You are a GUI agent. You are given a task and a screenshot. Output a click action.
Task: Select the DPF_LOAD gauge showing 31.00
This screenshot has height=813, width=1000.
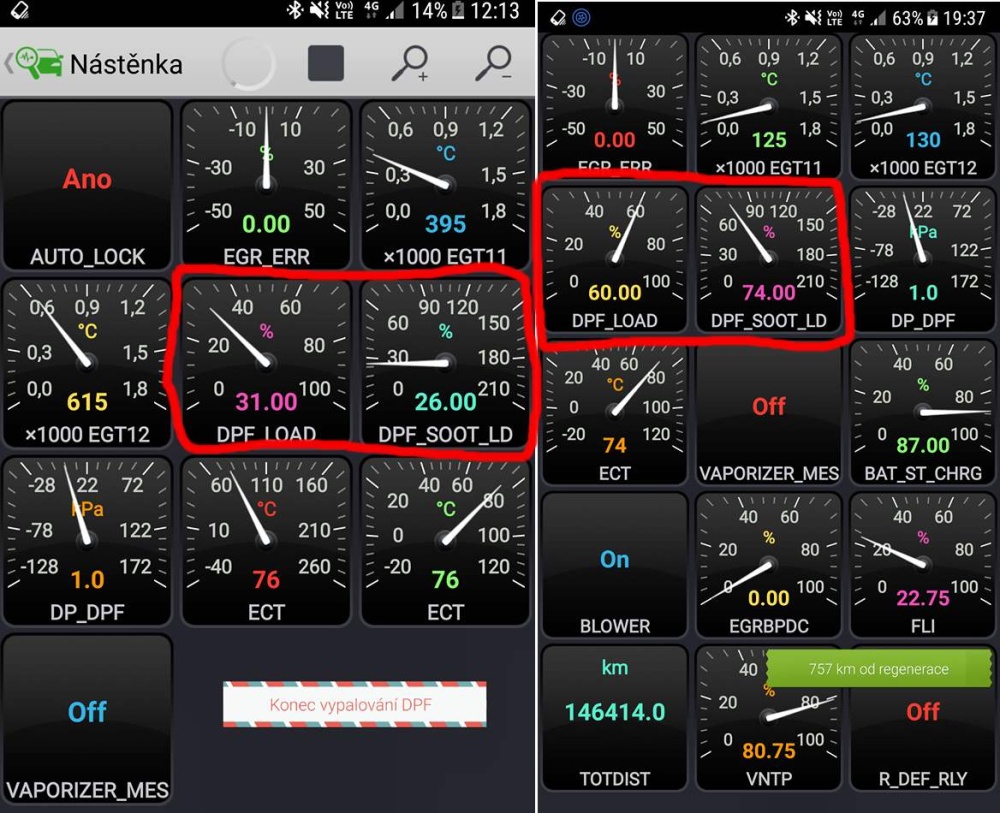click(266, 364)
